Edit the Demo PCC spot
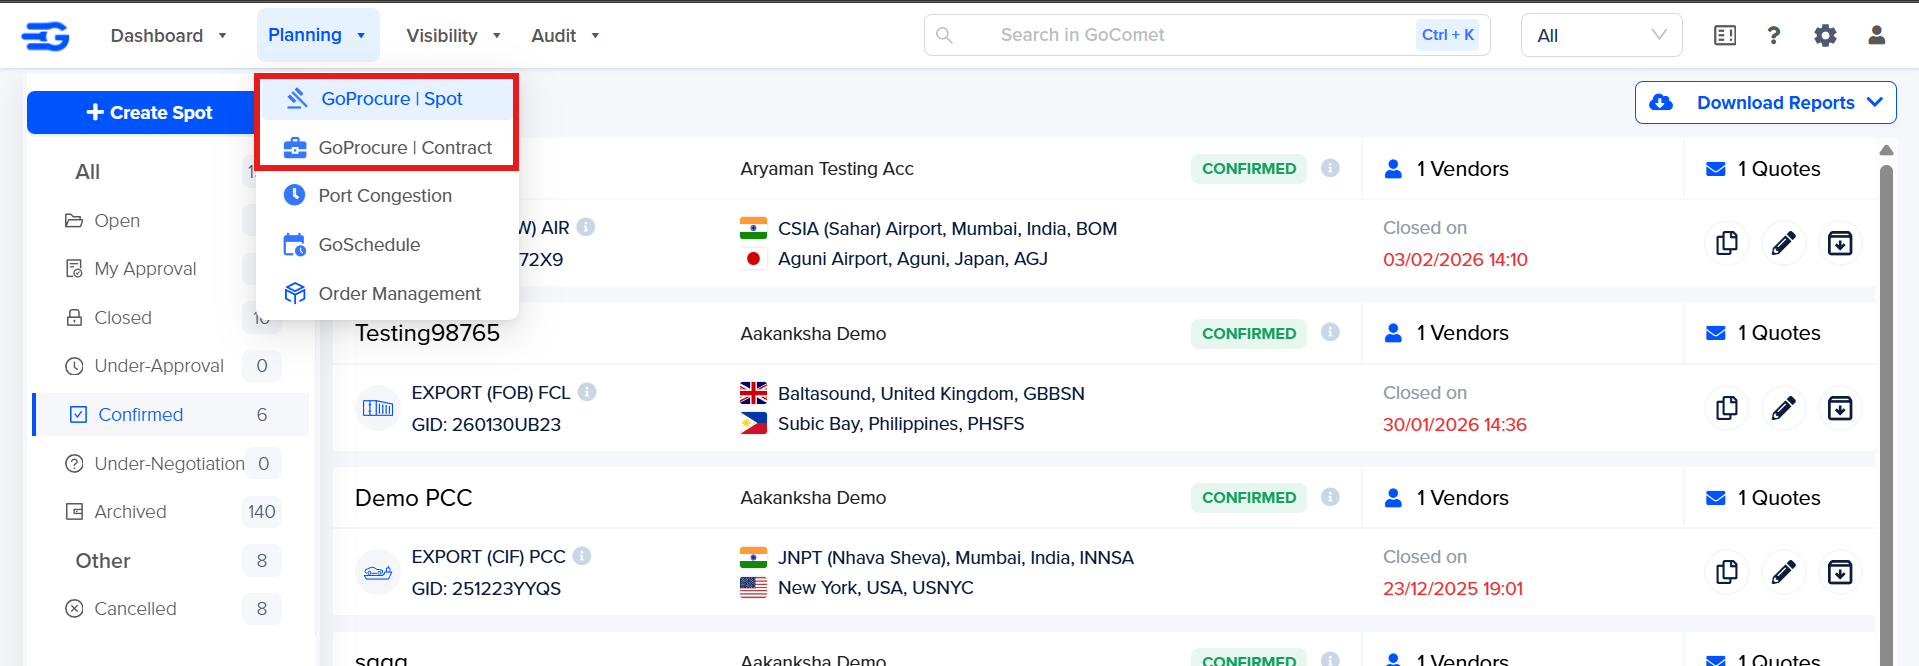Image resolution: width=1919 pixels, height=666 pixels. (1783, 572)
